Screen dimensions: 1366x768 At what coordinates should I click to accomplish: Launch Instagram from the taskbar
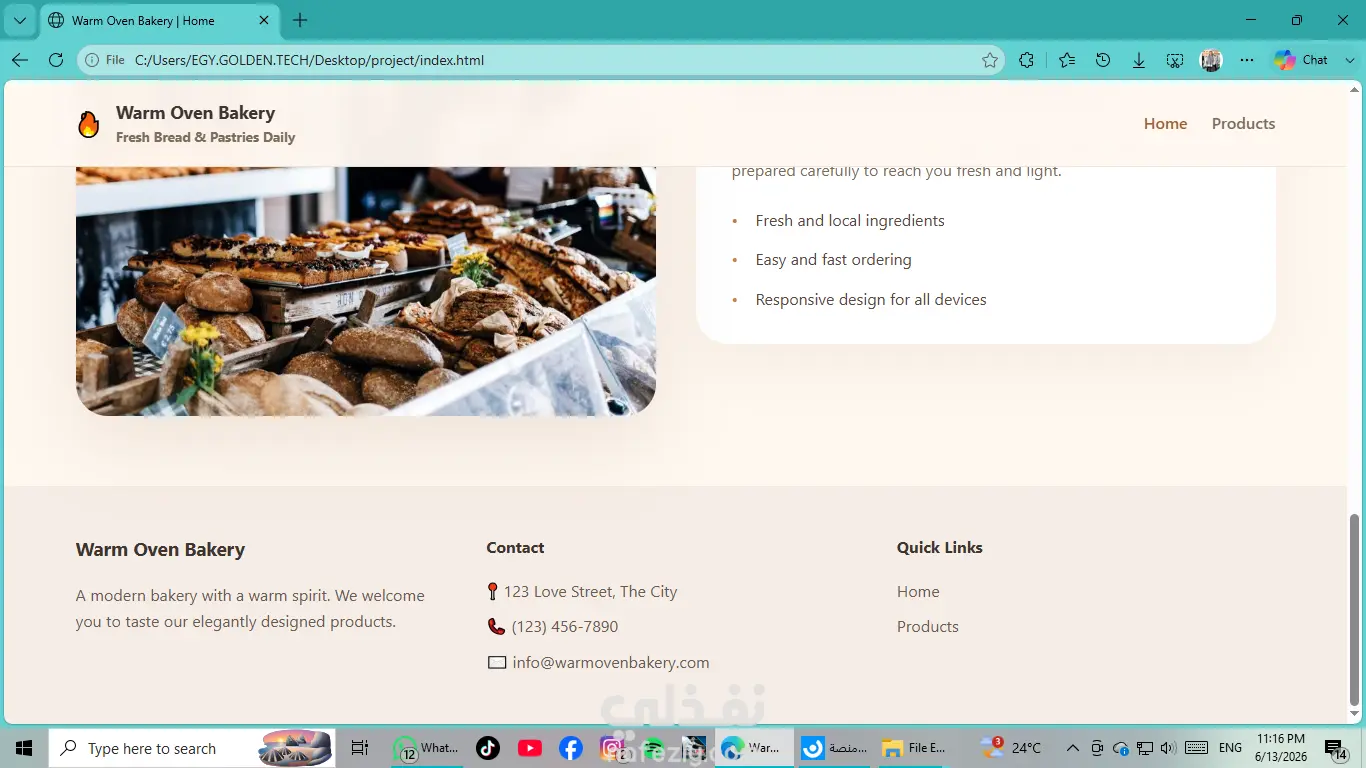coord(612,748)
